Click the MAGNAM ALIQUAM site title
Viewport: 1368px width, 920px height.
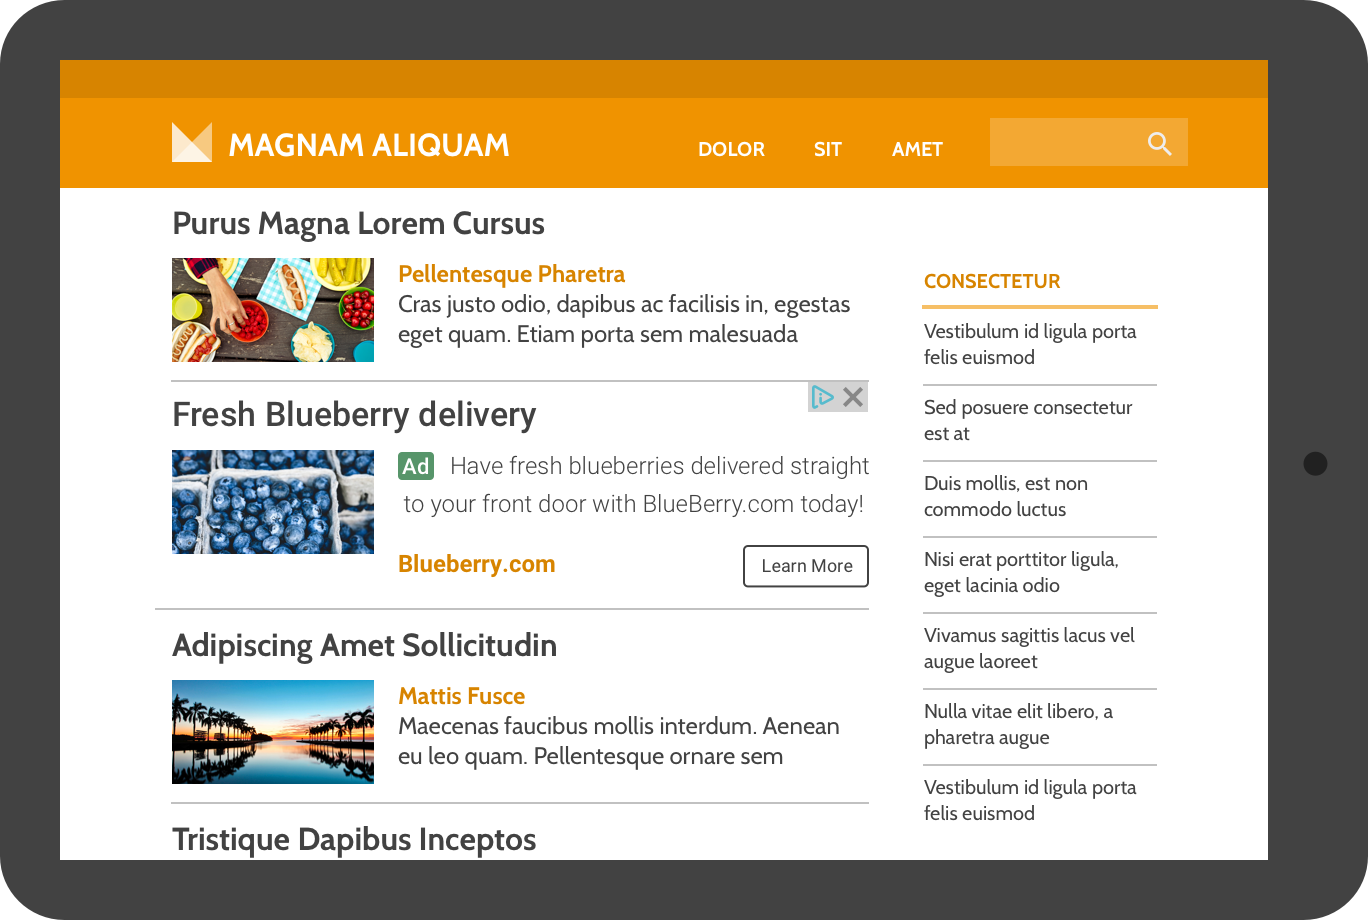(369, 145)
